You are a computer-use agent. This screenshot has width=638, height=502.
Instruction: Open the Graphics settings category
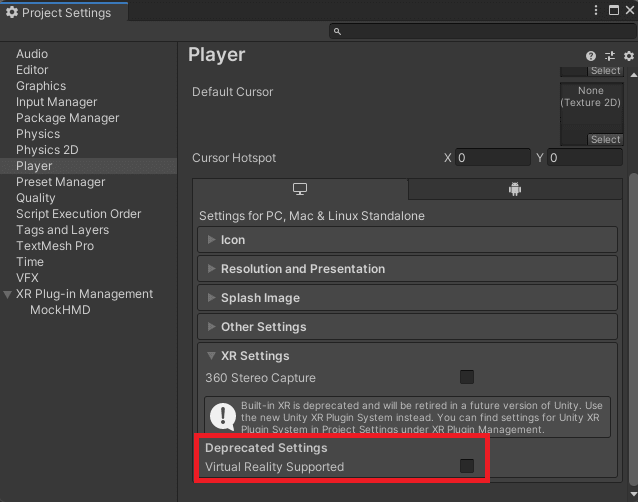pyautogui.click(x=41, y=86)
